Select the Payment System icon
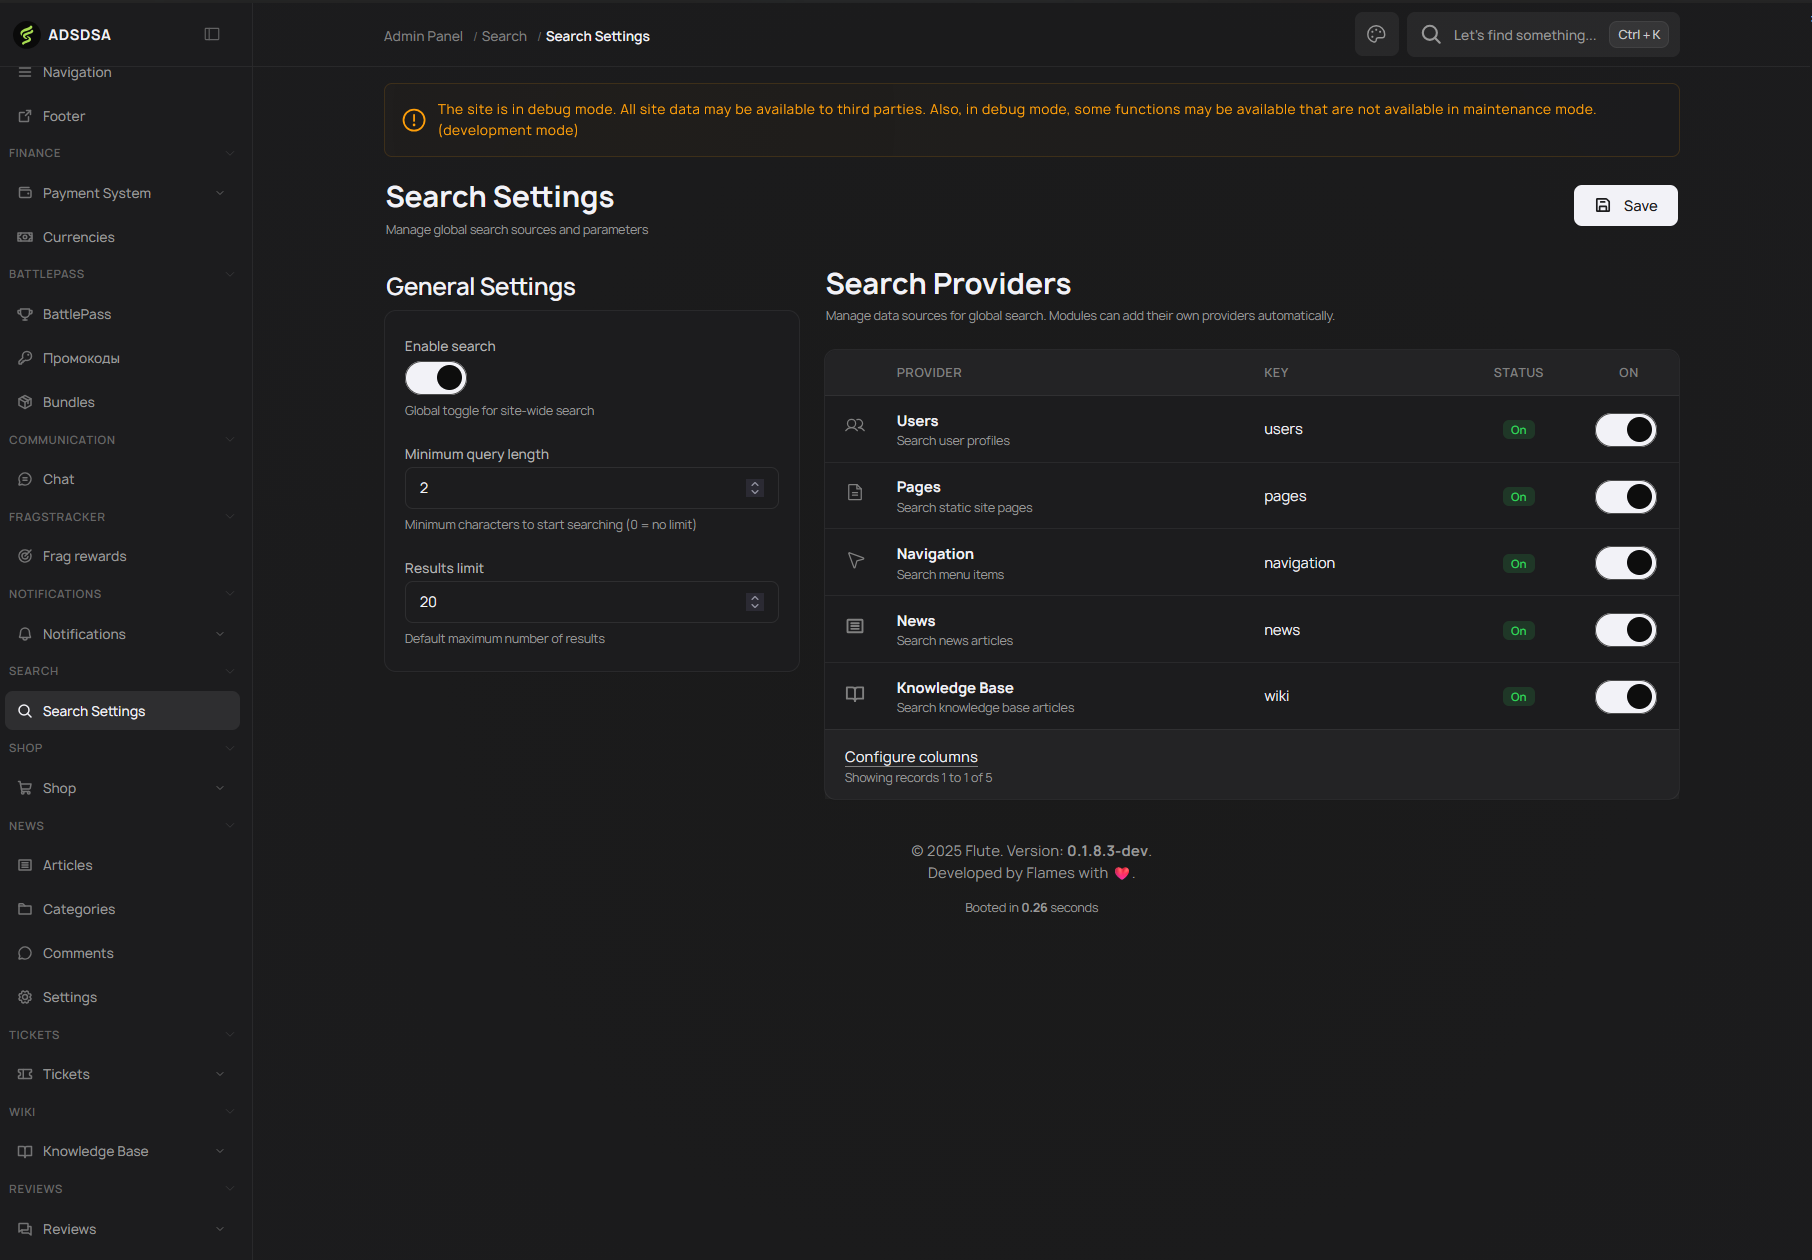1812x1260 pixels. 25,192
